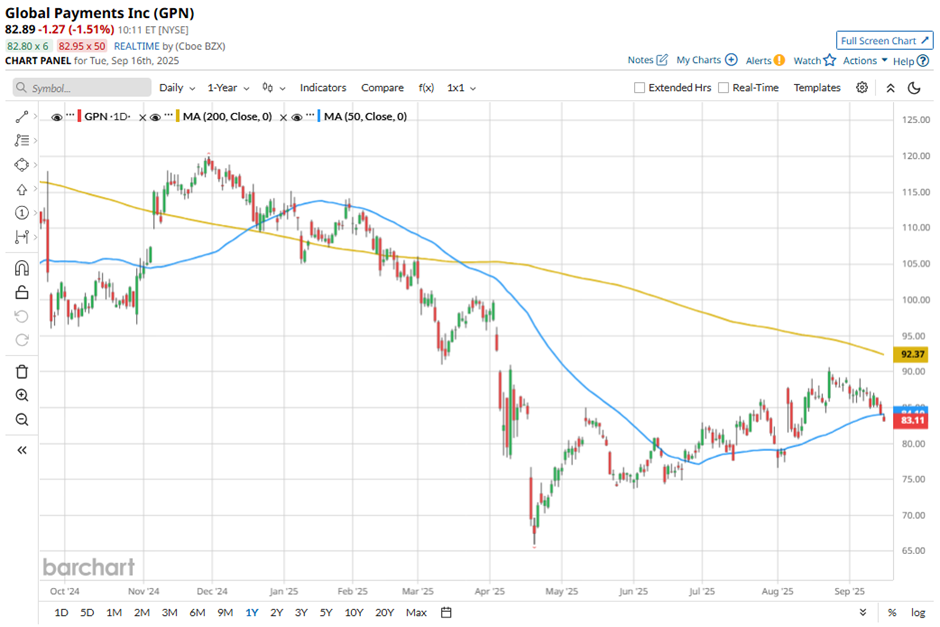The width and height of the screenshot is (940, 627).
Task: Open Templates
Action: tap(817, 88)
